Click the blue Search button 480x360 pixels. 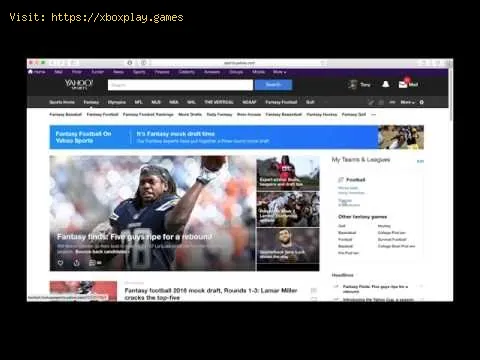click(273, 85)
